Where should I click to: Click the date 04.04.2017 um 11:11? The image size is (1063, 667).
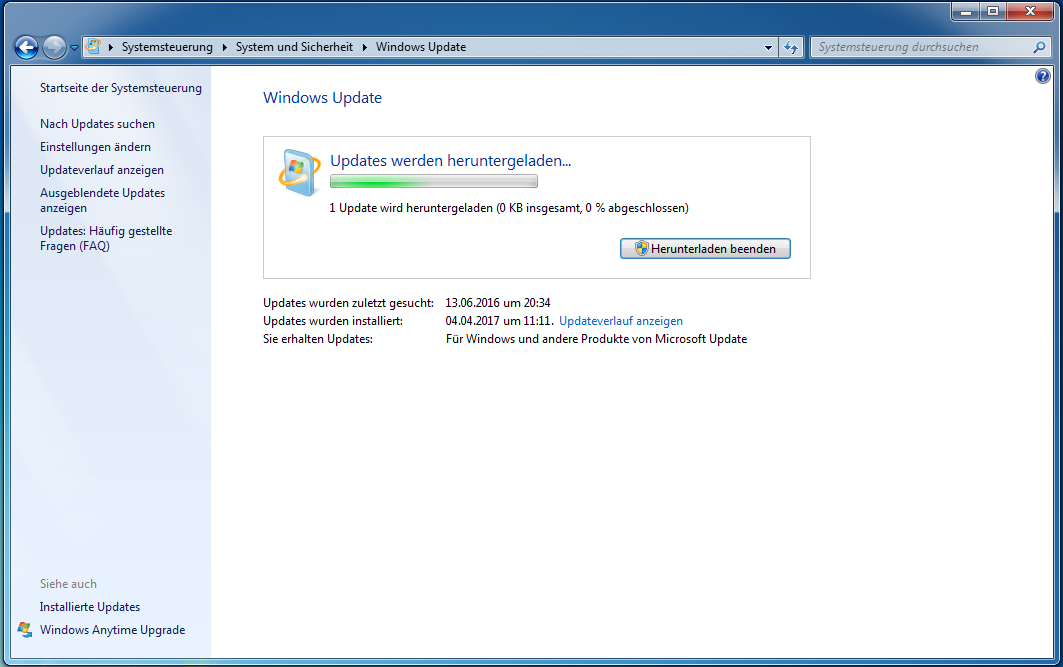[500, 321]
